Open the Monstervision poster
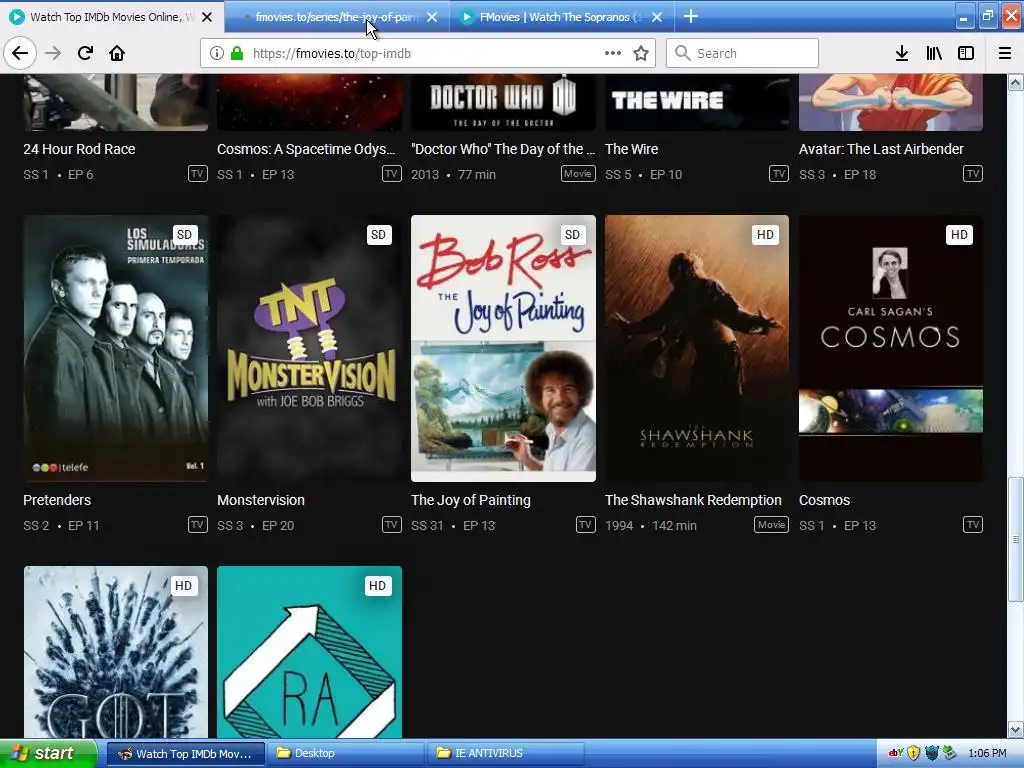This screenshot has height=768, width=1024. click(x=309, y=348)
